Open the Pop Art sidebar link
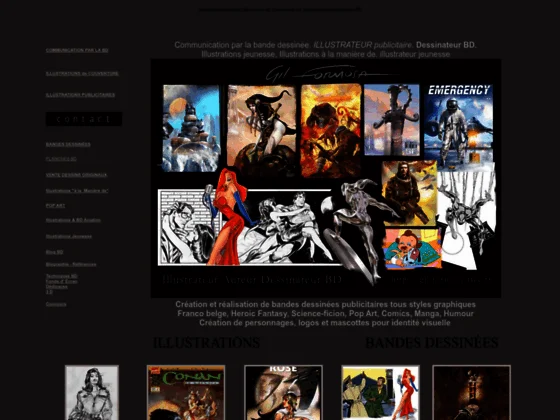This screenshot has width=560, height=420. (55, 206)
